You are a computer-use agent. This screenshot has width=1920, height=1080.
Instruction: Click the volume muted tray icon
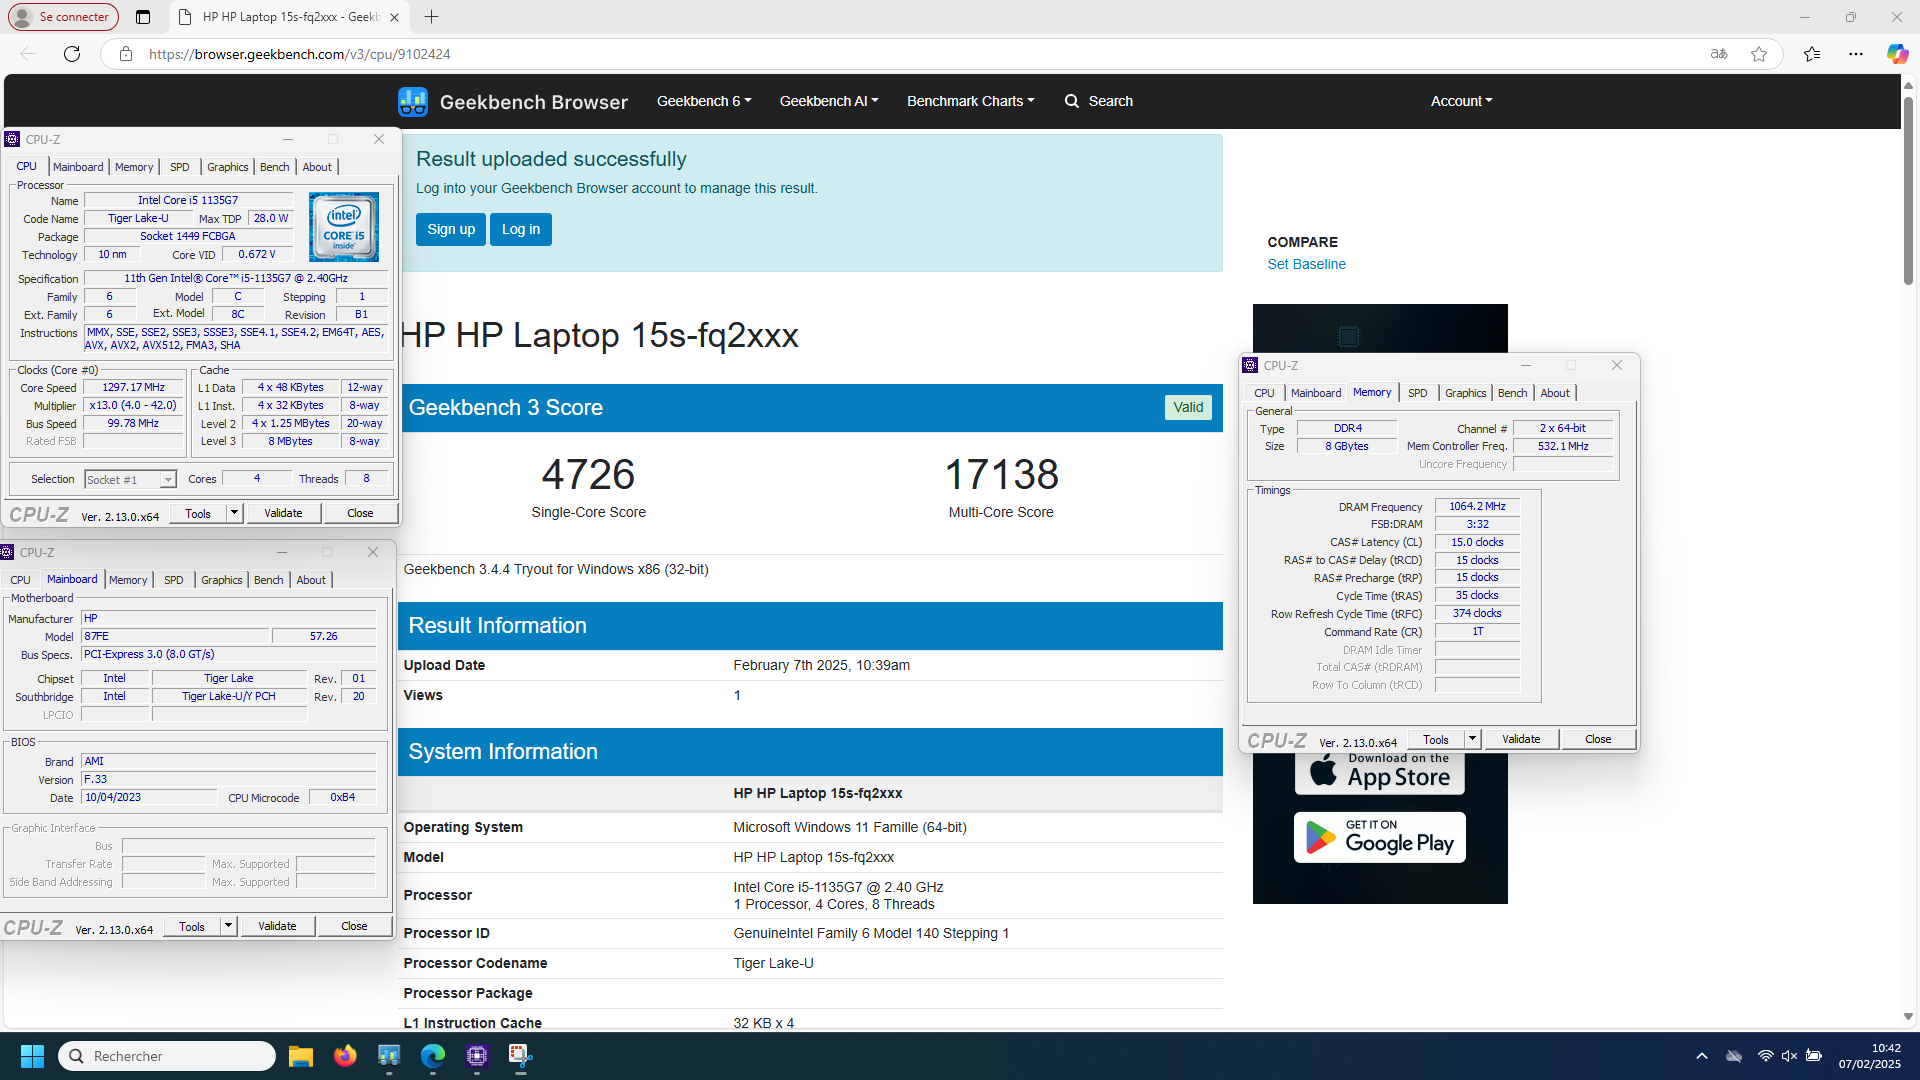pos(1789,1056)
